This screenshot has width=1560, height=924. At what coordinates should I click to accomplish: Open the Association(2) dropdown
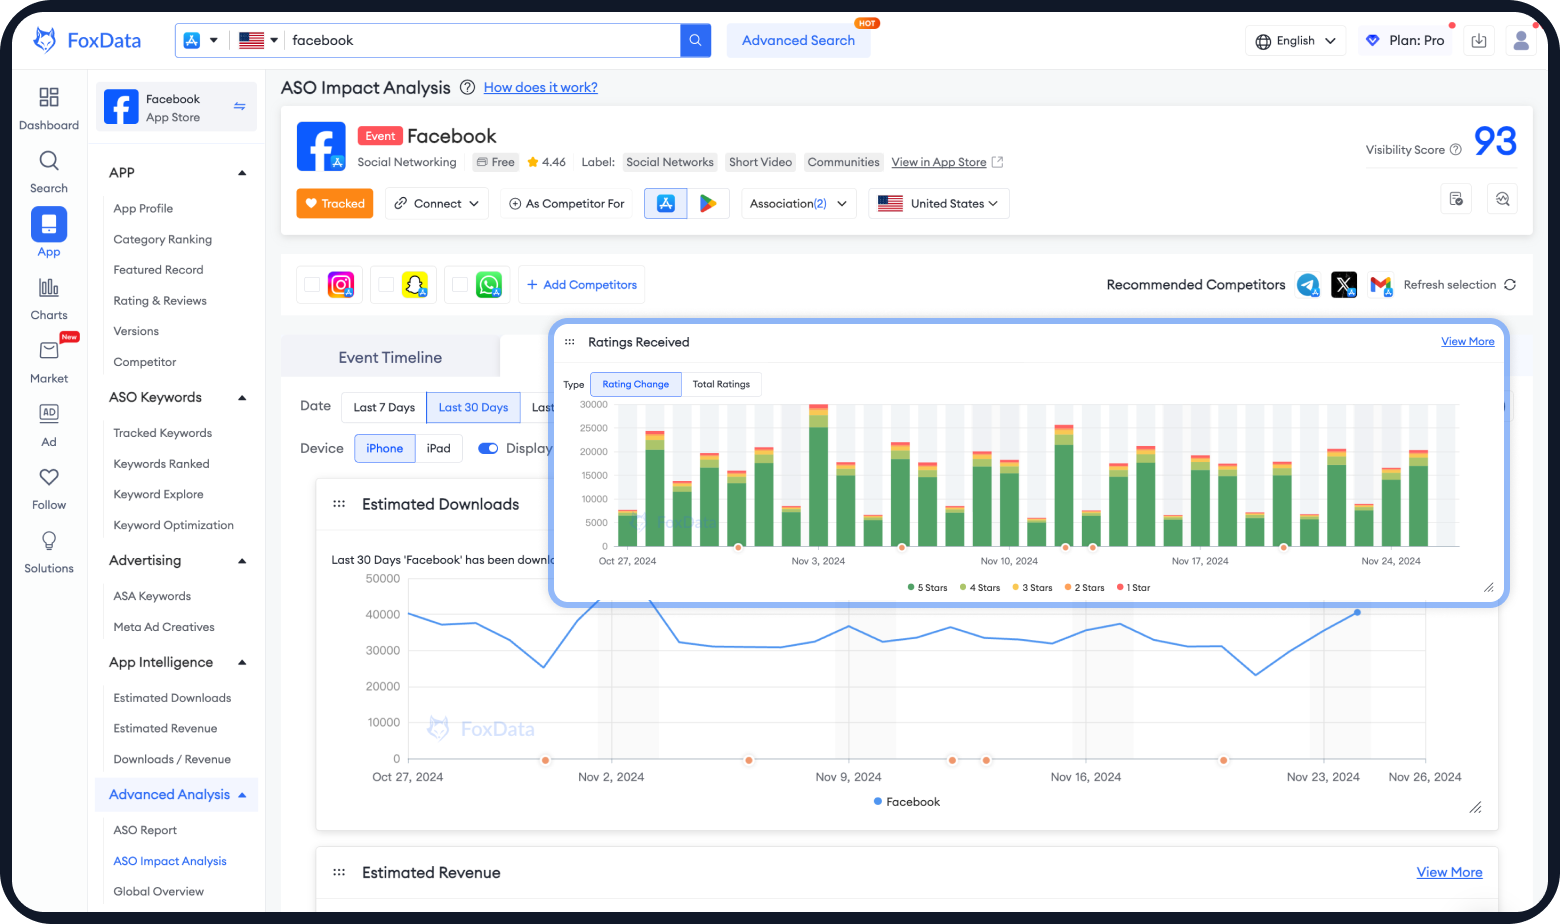coord(798,204)
